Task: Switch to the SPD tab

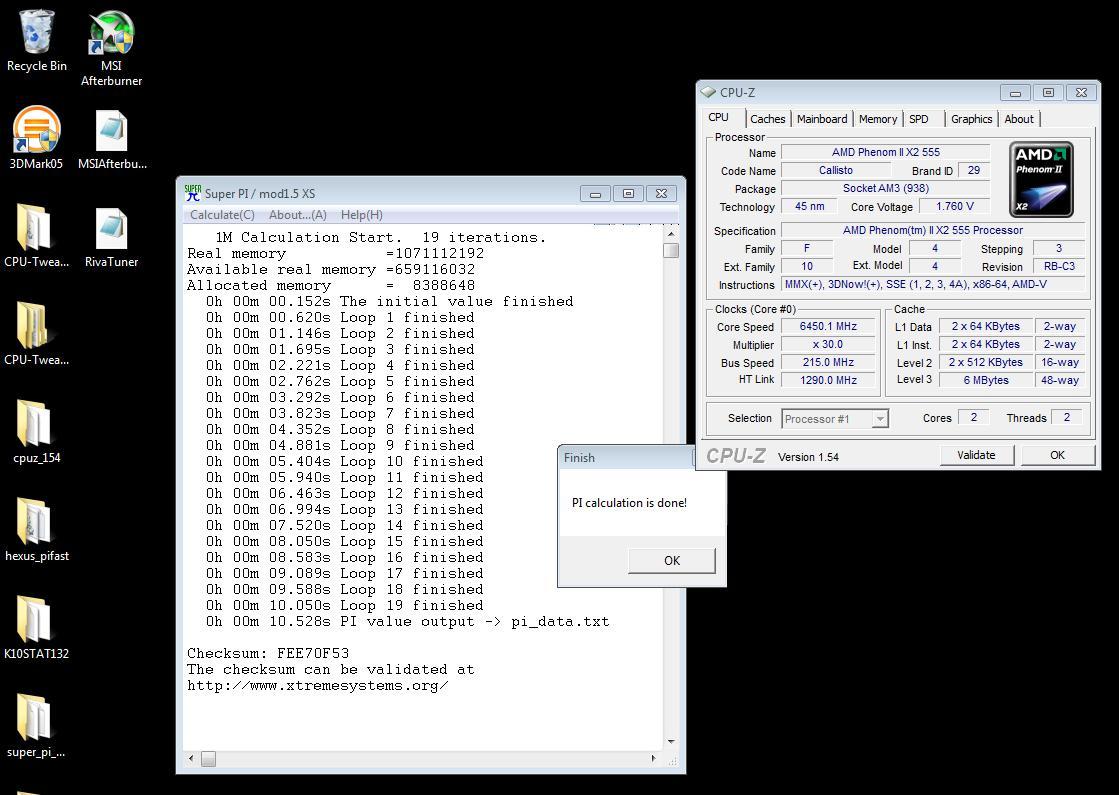Action: 919,119
